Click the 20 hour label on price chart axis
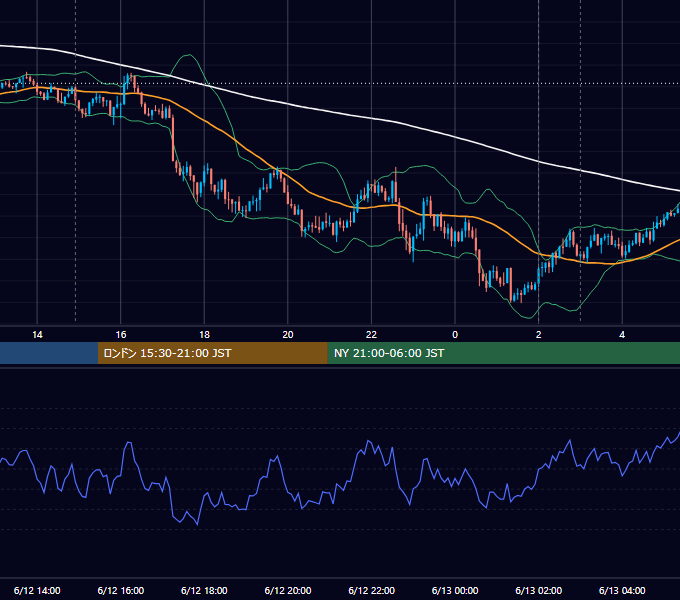Screen dimensions: 680x600 coord(288,335)
